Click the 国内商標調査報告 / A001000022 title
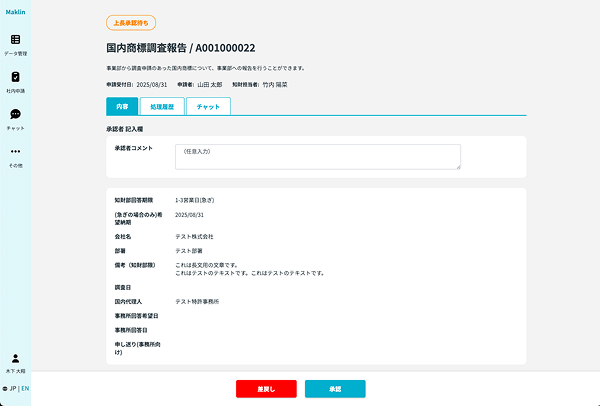The height and width of the screenshot is (406, 600). click(x=180, y=47)
